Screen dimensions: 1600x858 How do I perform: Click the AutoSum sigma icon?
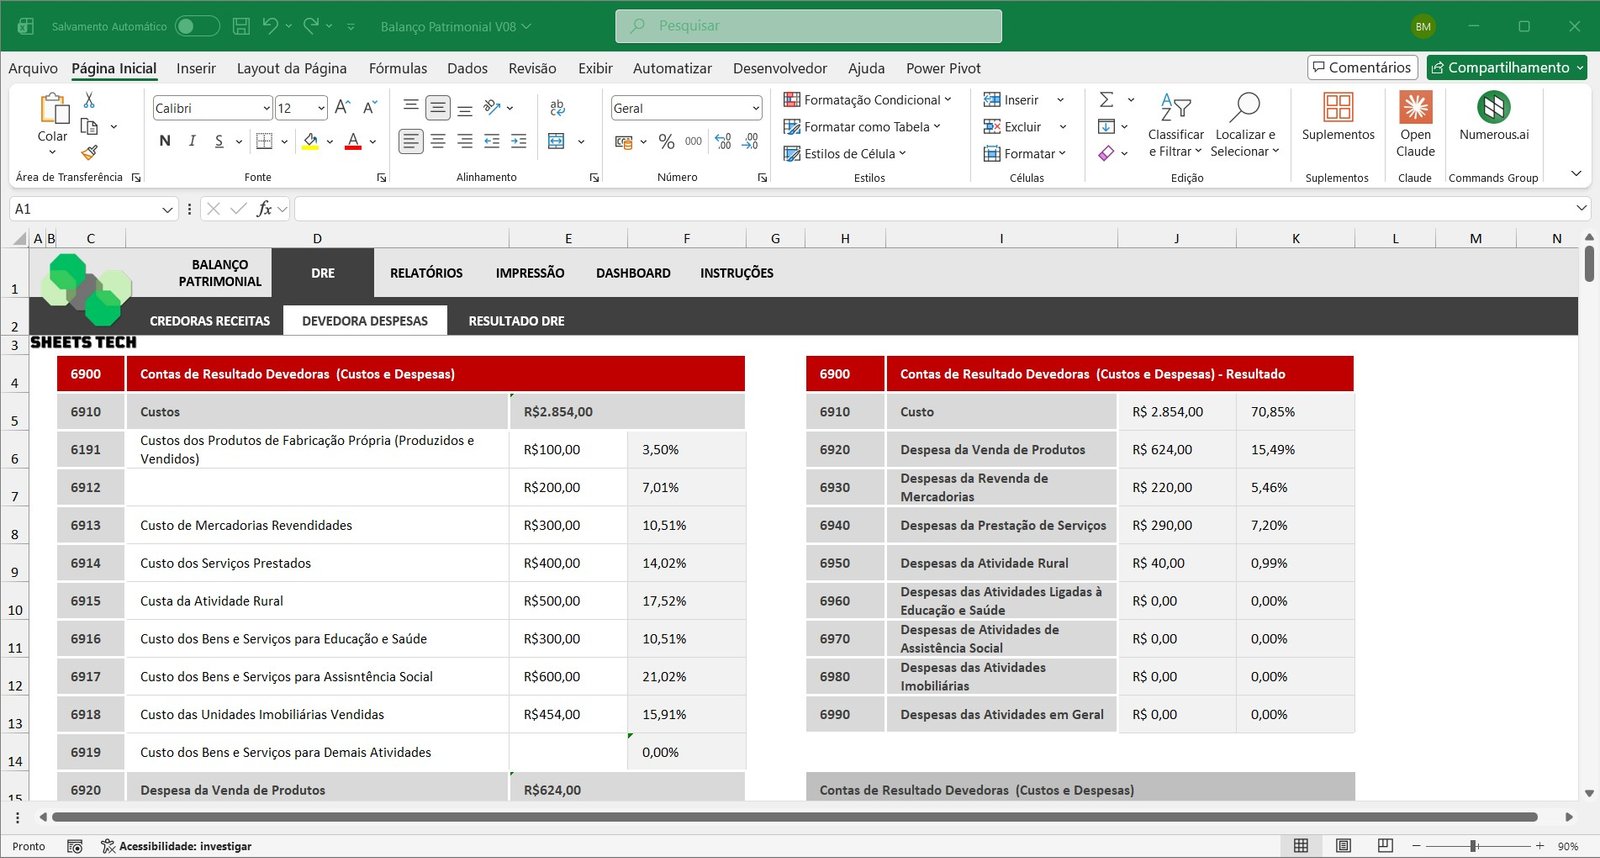tap(1106, 100)
